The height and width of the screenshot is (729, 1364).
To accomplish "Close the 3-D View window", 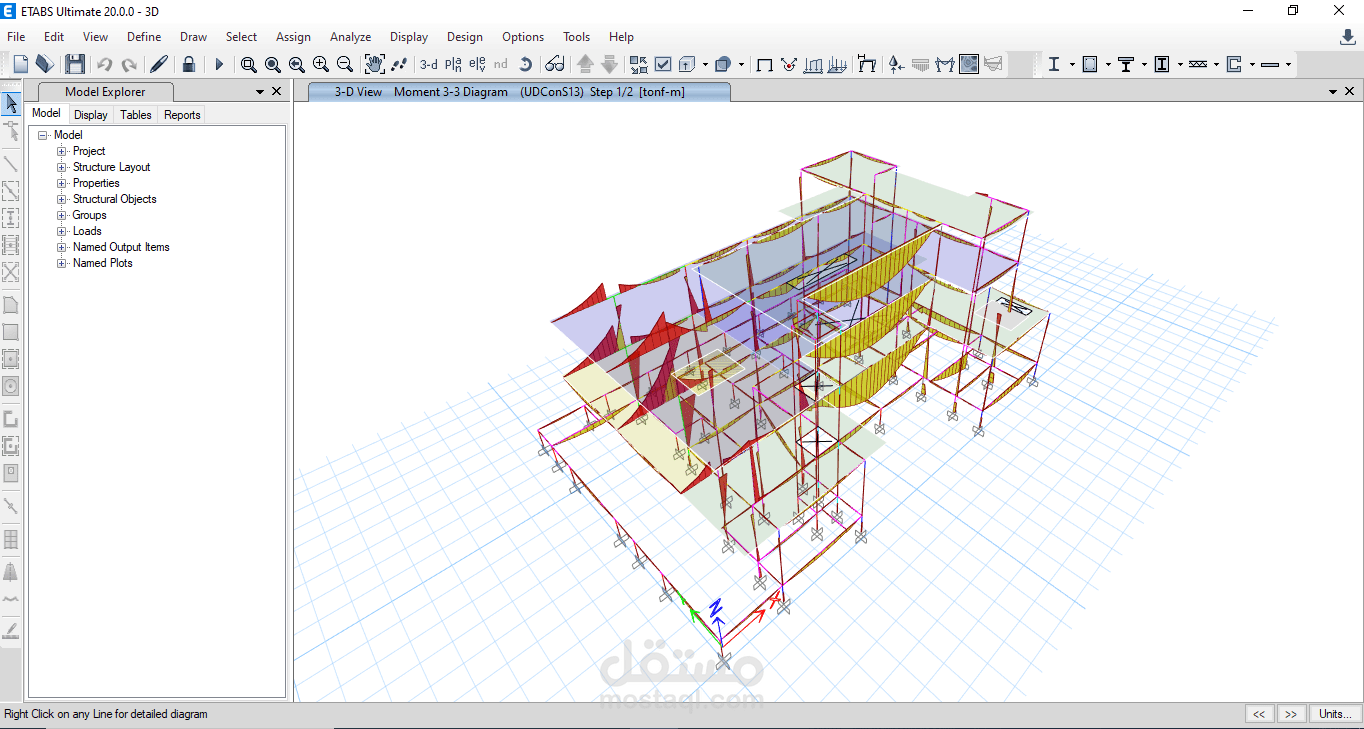I will [1350, 91].
